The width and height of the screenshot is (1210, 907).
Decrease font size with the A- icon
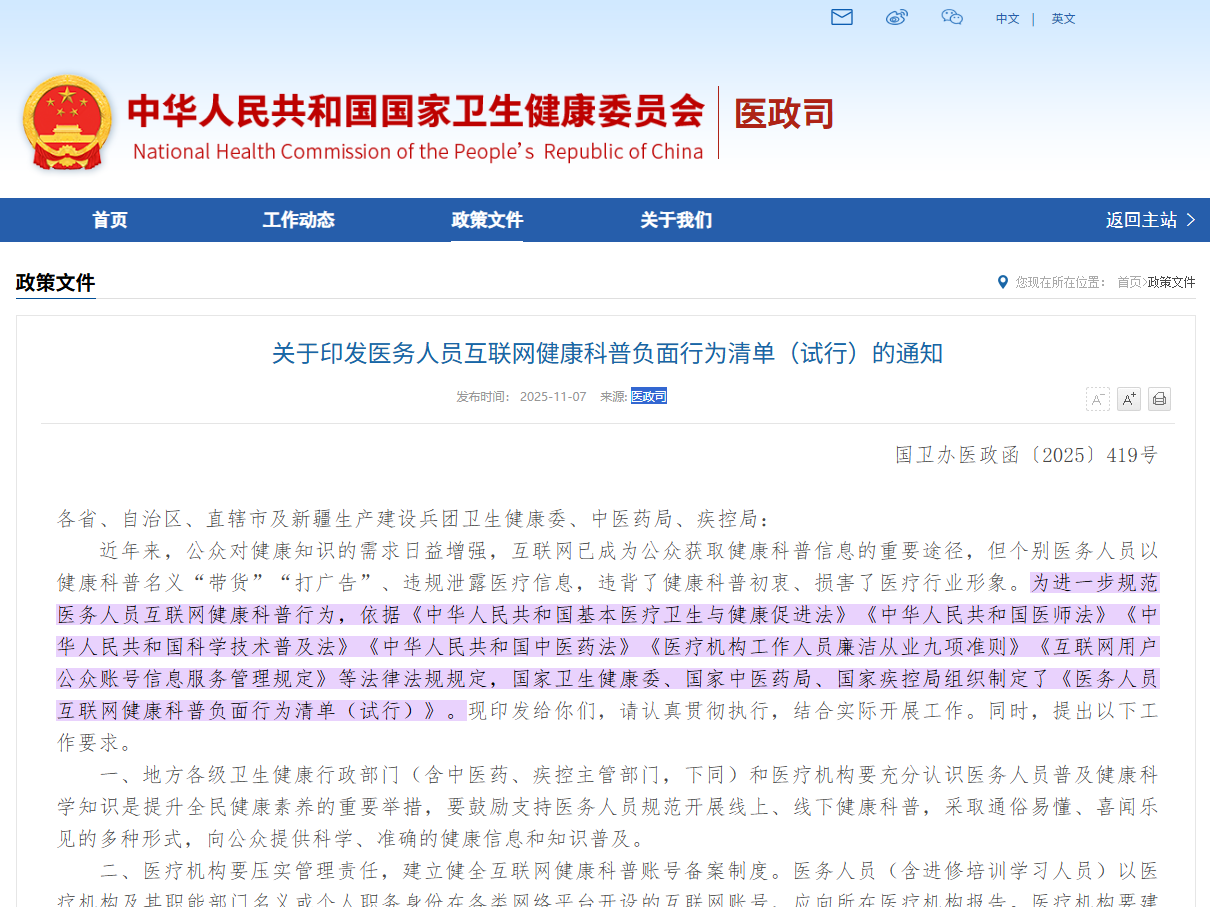(1098, 398)
